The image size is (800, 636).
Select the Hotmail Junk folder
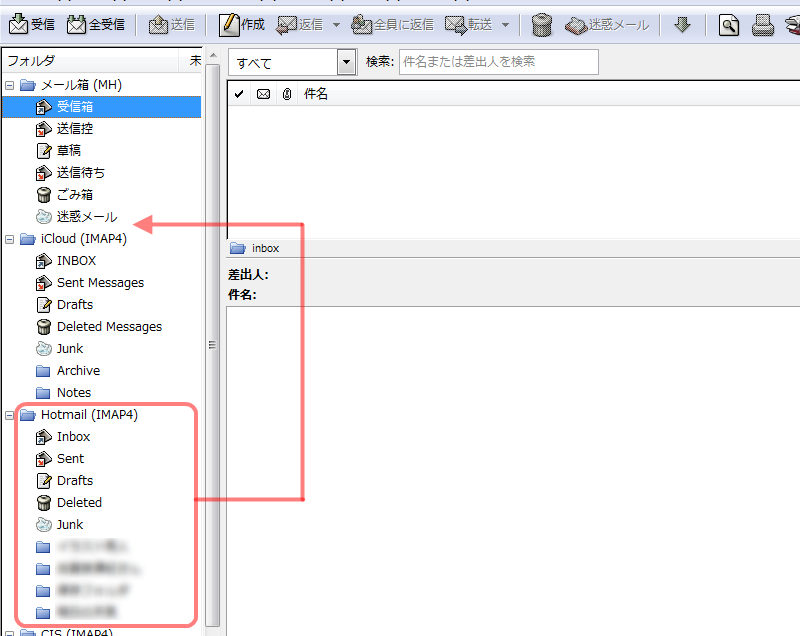click(70, 525)
